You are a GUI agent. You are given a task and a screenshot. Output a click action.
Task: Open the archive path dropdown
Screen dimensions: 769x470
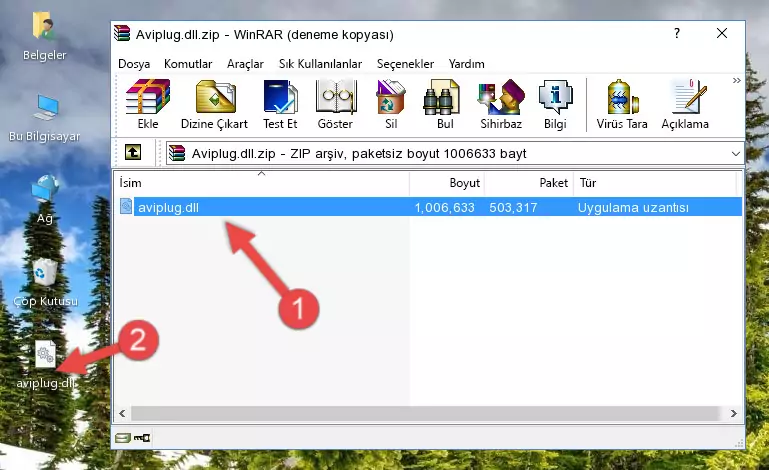point(736,154)
